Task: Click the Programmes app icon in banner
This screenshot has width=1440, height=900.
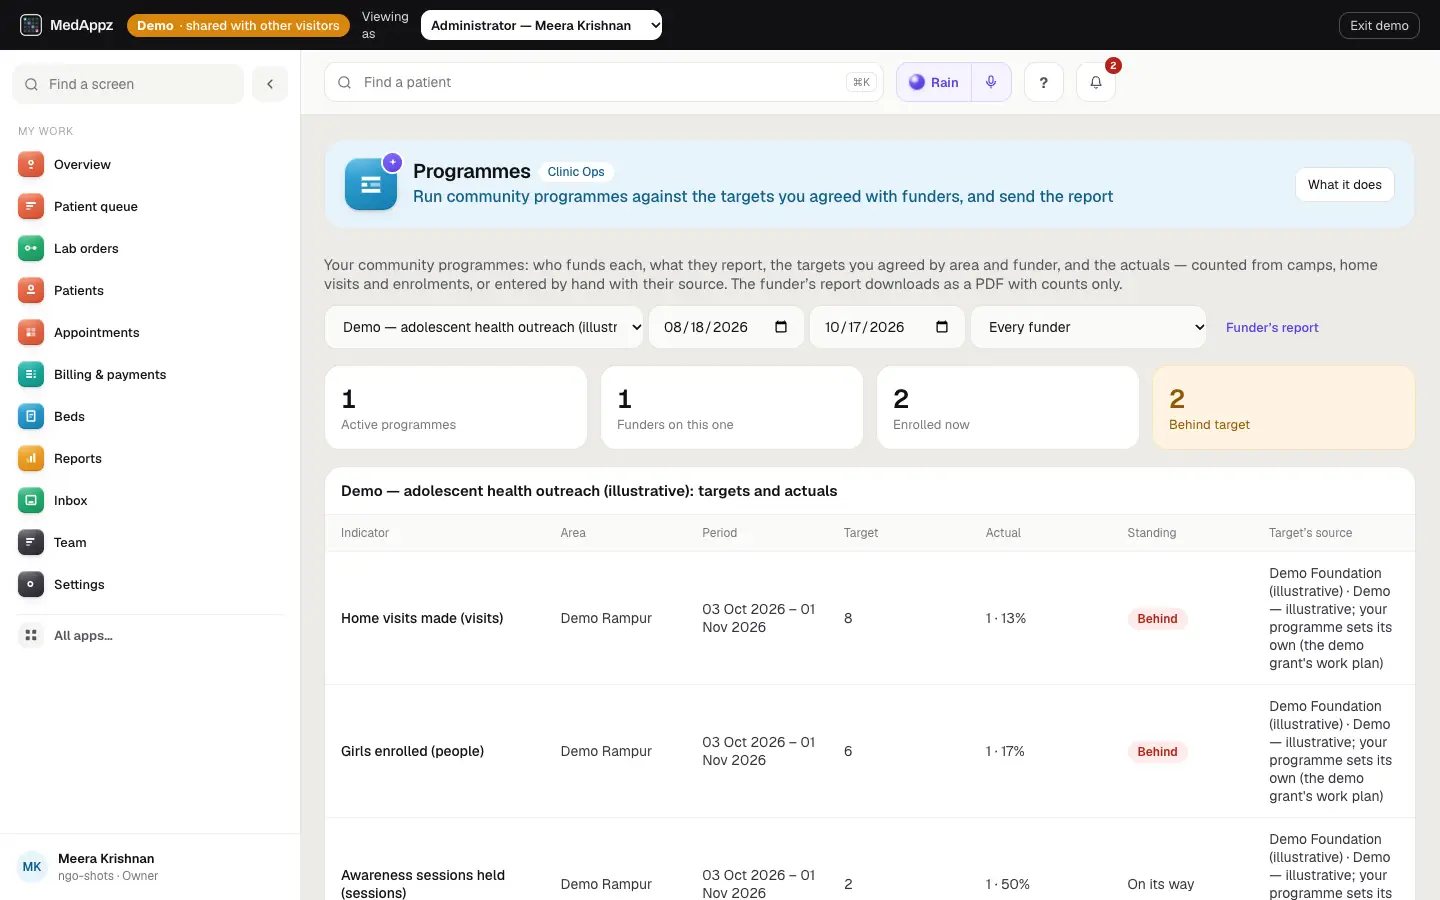Action: tap(371, 184)
